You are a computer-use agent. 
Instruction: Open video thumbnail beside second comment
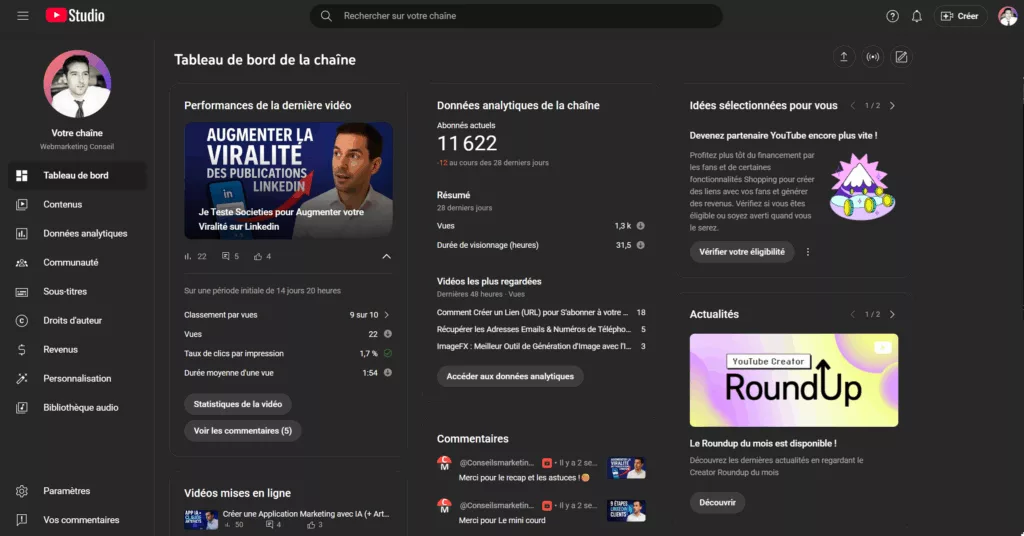[x=626, y=511]
